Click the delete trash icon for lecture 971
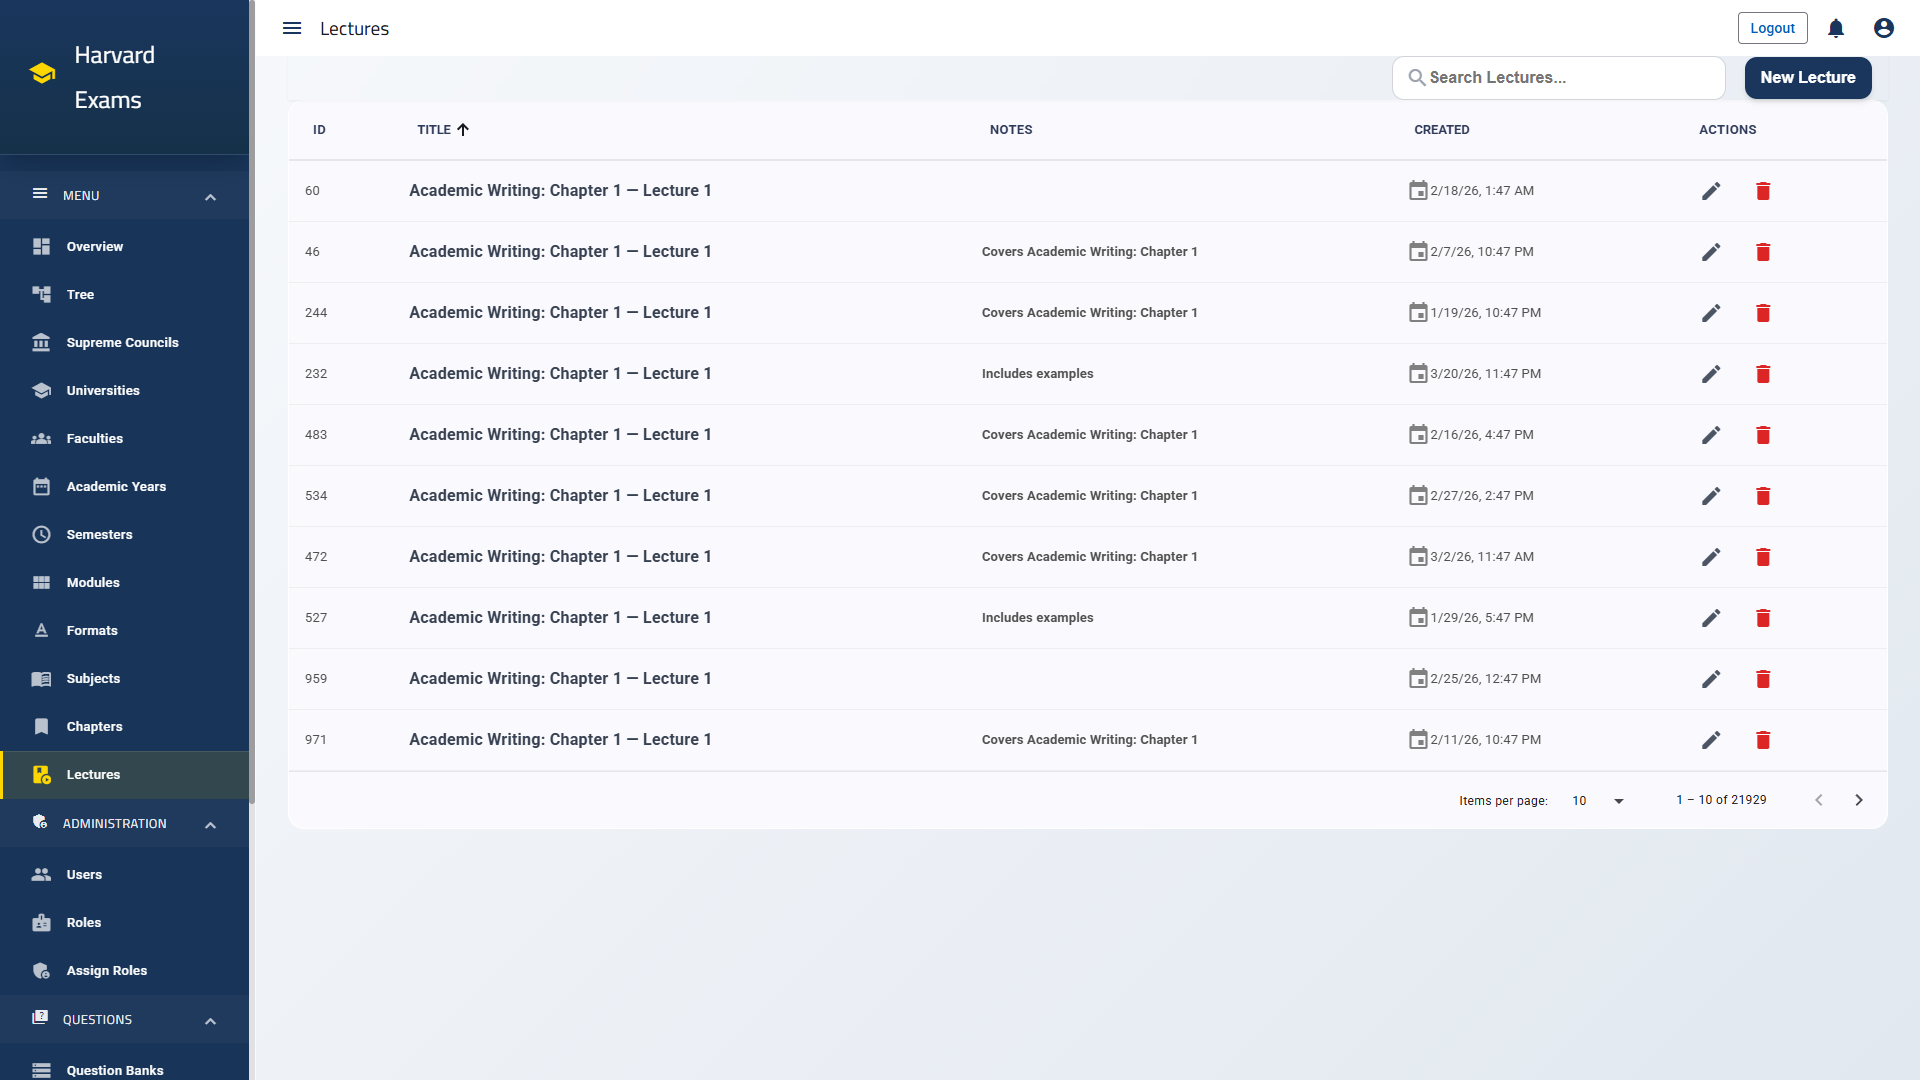Image resolution: width=1920 pixels, height=1080 pixels. (x=1763, y=740)
